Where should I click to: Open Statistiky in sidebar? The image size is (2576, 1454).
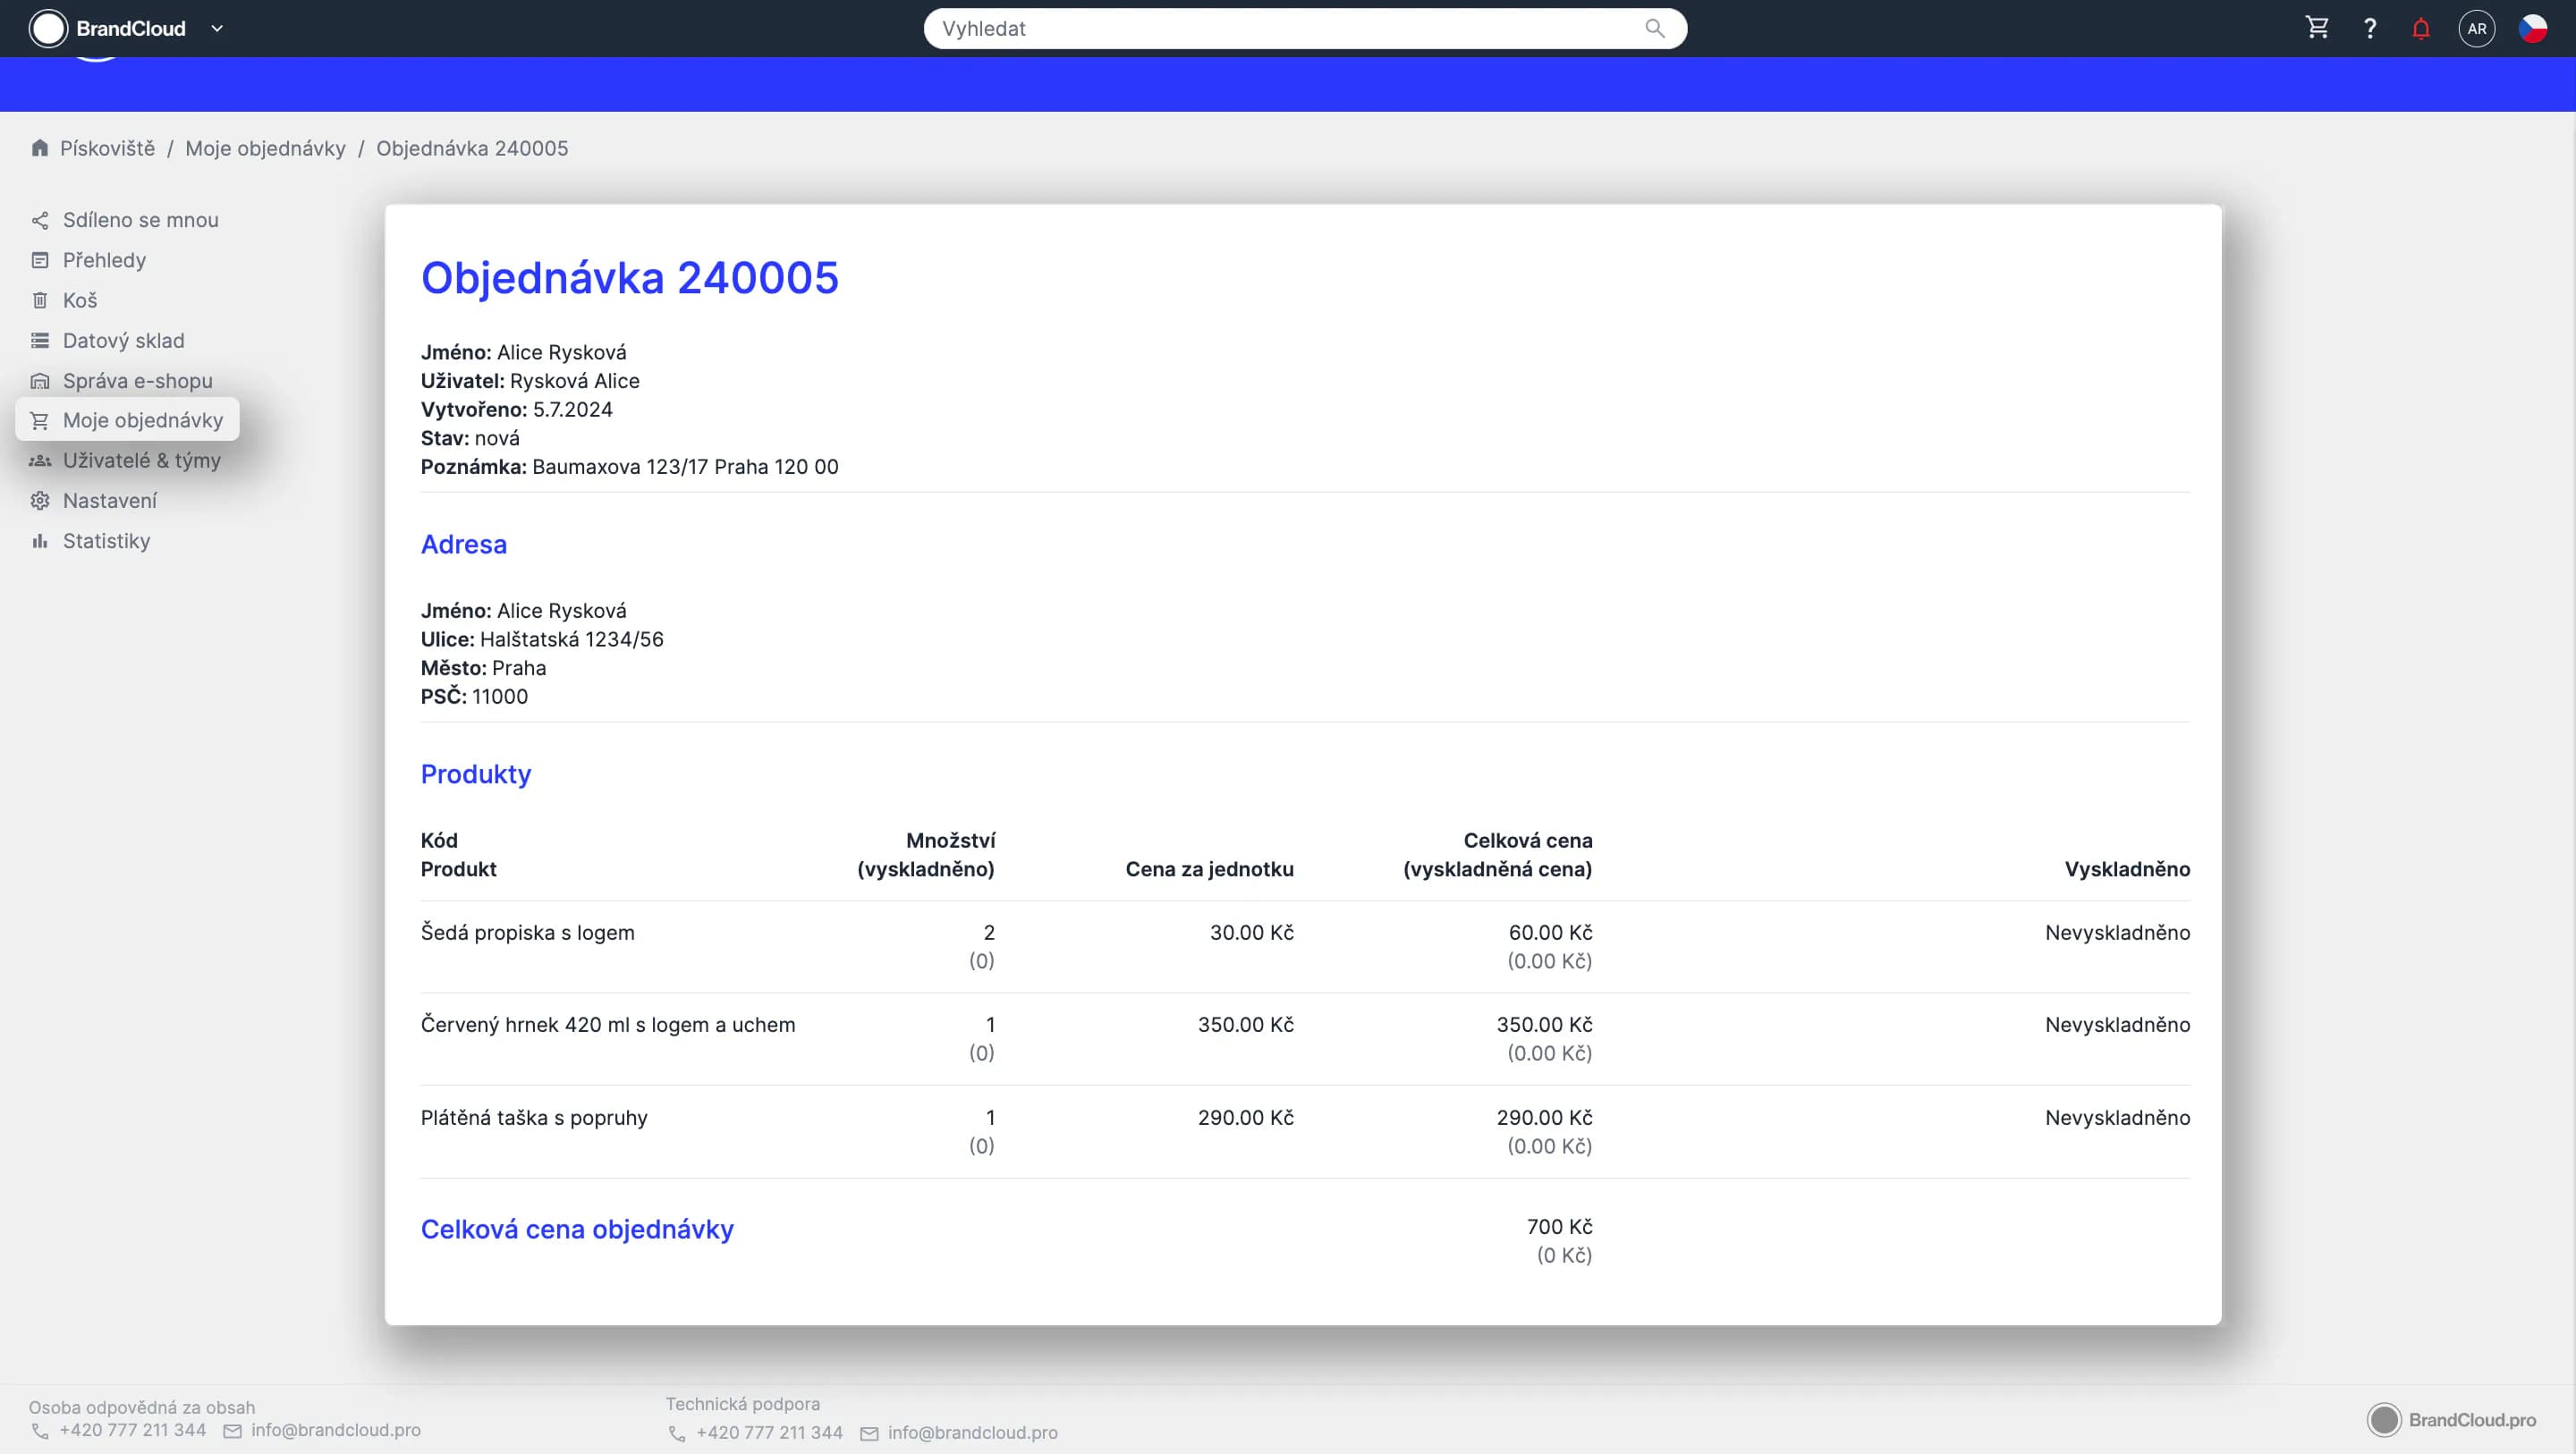(106, 541)
